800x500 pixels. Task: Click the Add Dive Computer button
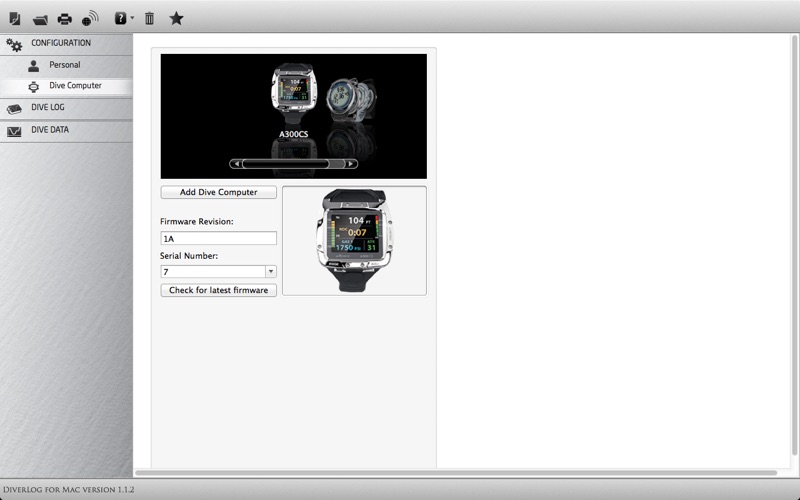tap(218, 192)
